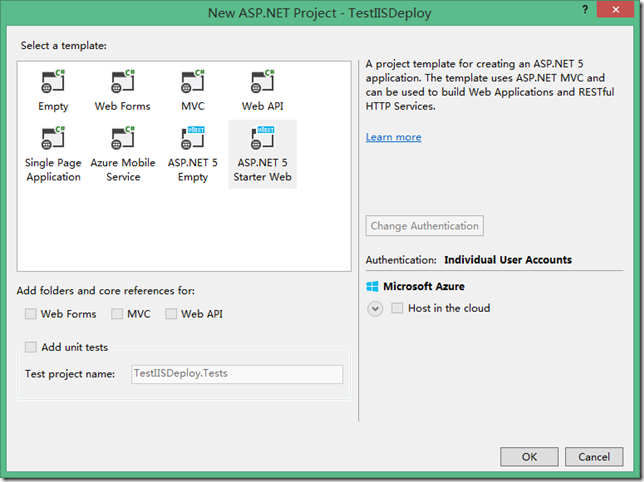Check the Host in the cloud option

pyautogui.click(x=398, y=308)
